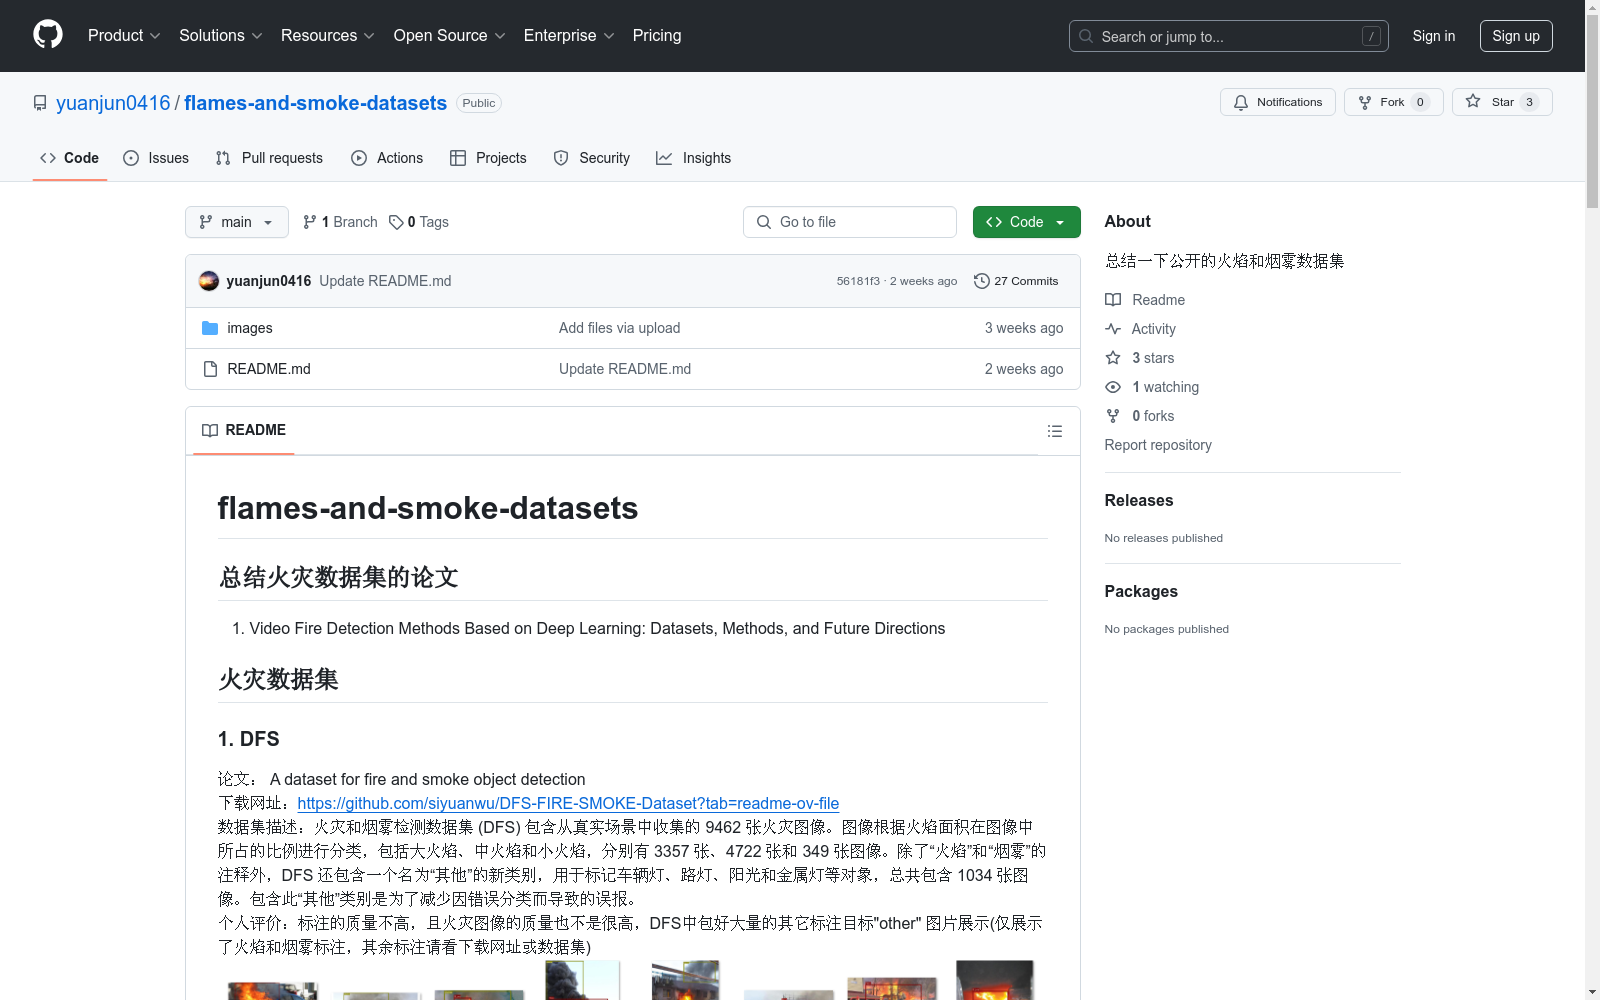Open the Pricing page

tap(657, 35)
